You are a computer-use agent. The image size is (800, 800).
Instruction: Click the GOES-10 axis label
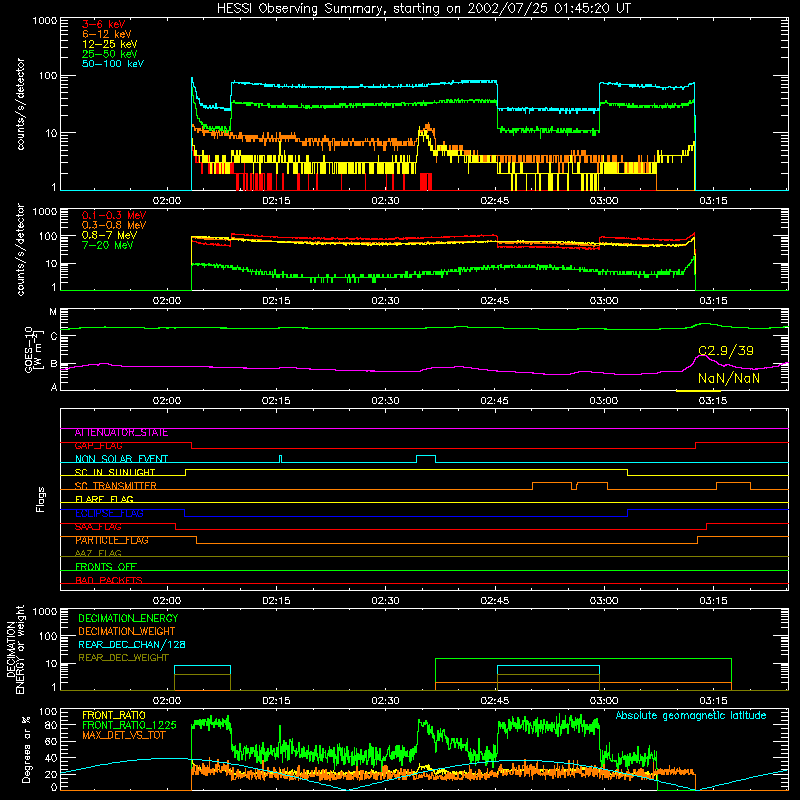pyautogui.click(x=32, y=349)
